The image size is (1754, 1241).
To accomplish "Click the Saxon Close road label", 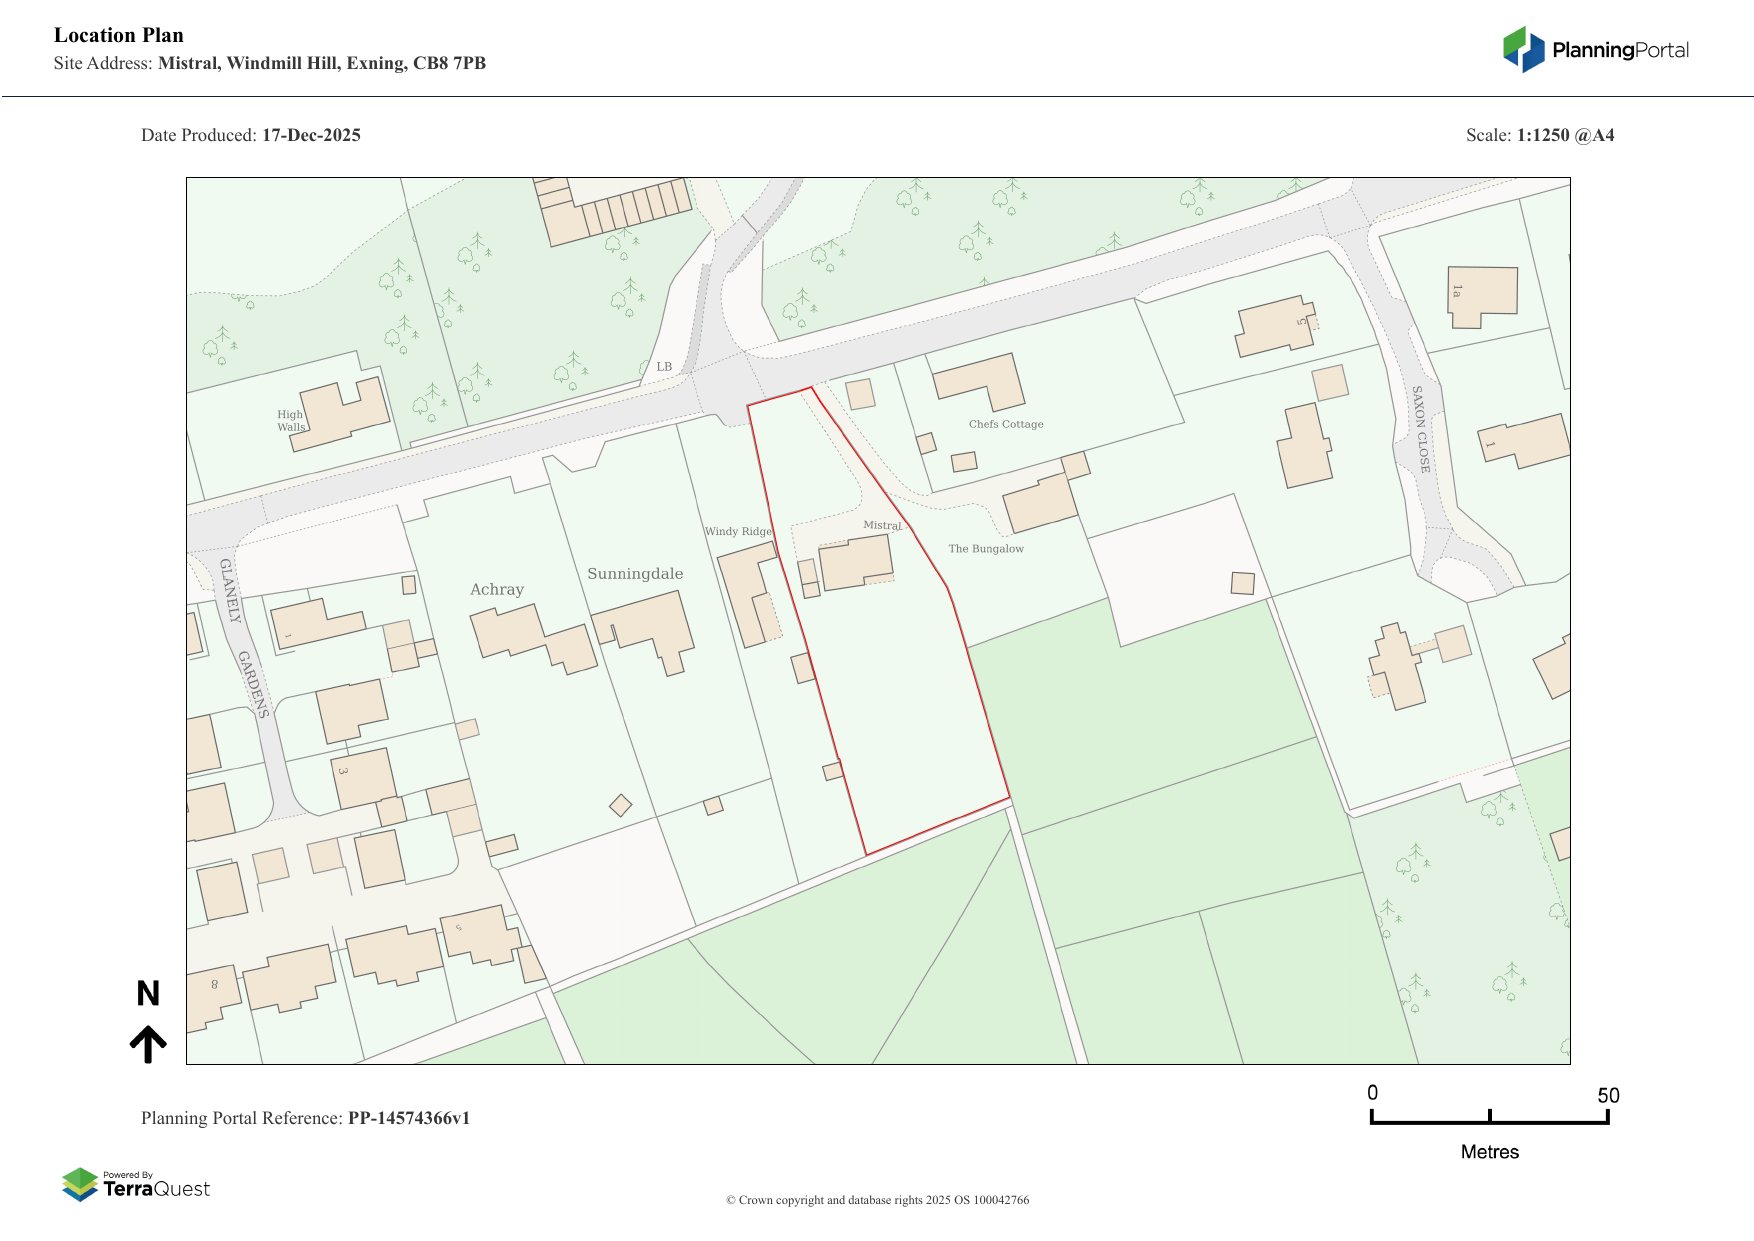I will (x=1420, y=429).
